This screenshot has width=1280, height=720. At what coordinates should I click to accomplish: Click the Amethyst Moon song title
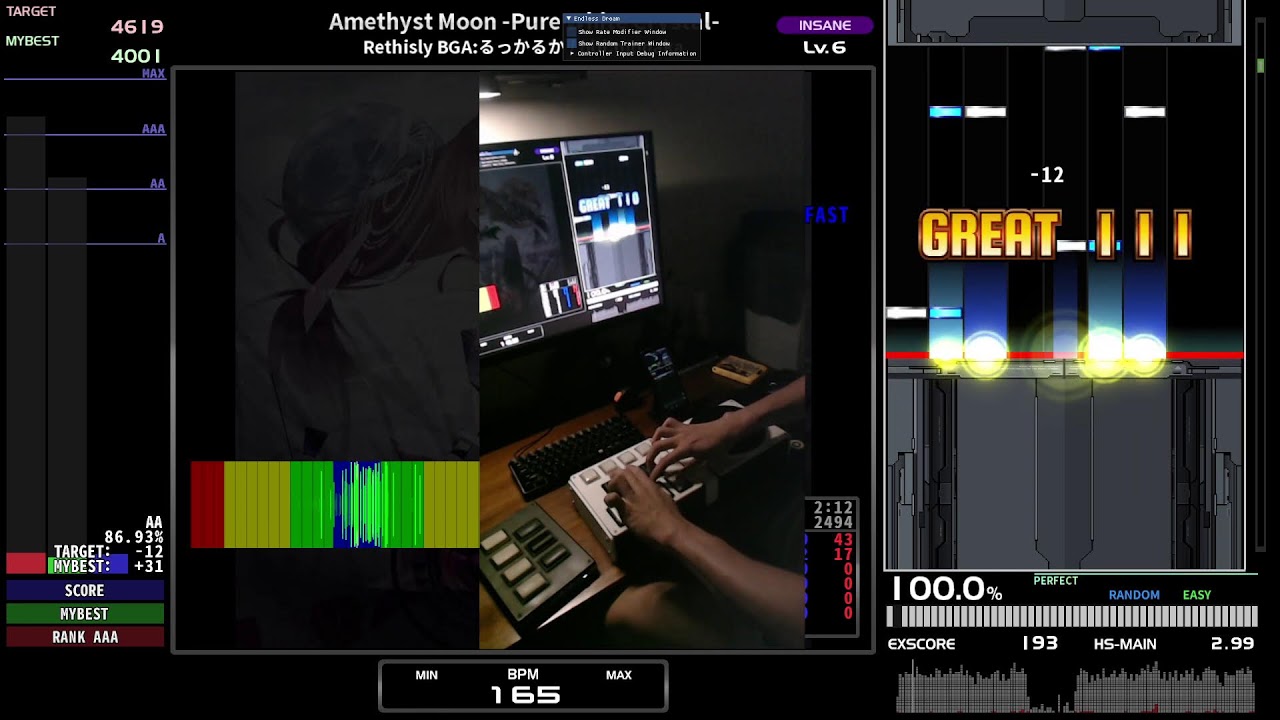point(524,21)
